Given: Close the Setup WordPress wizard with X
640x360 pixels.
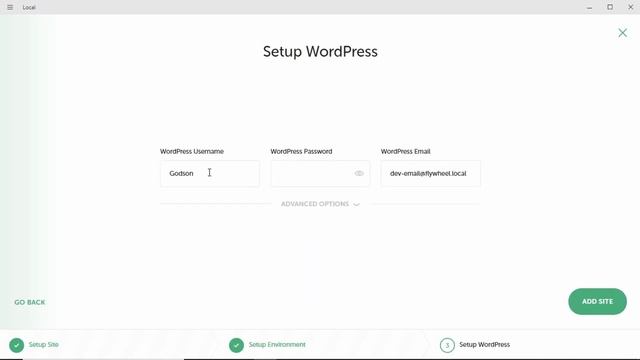Looking at the screenshot, I should (622, 33).
